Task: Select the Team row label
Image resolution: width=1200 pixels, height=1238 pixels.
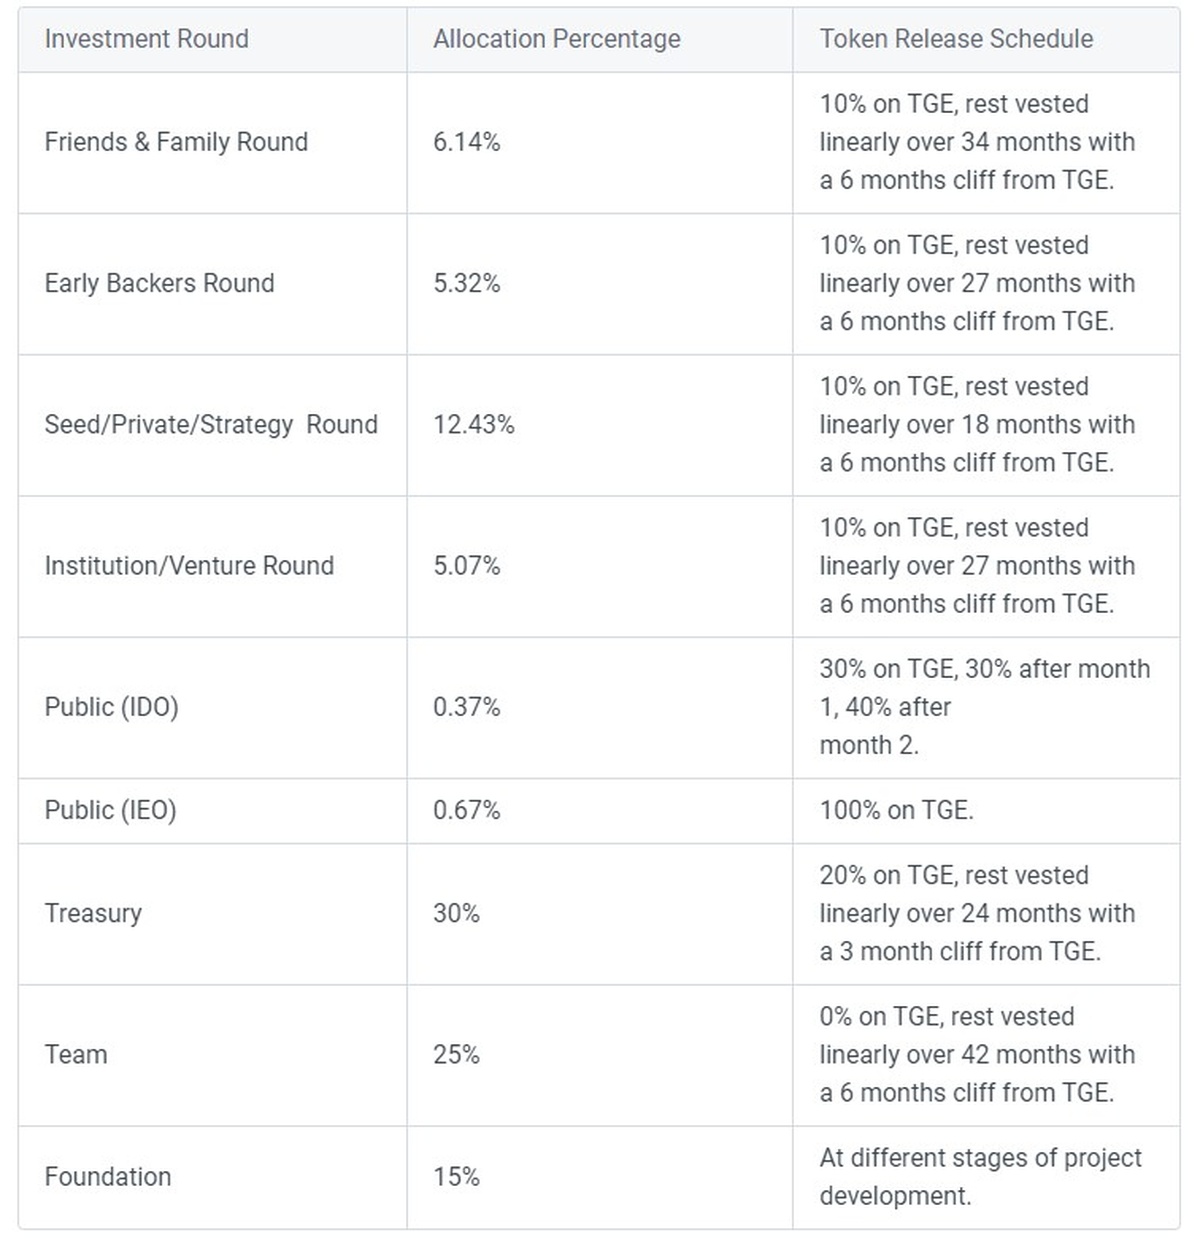Action: pos(76,1054)
